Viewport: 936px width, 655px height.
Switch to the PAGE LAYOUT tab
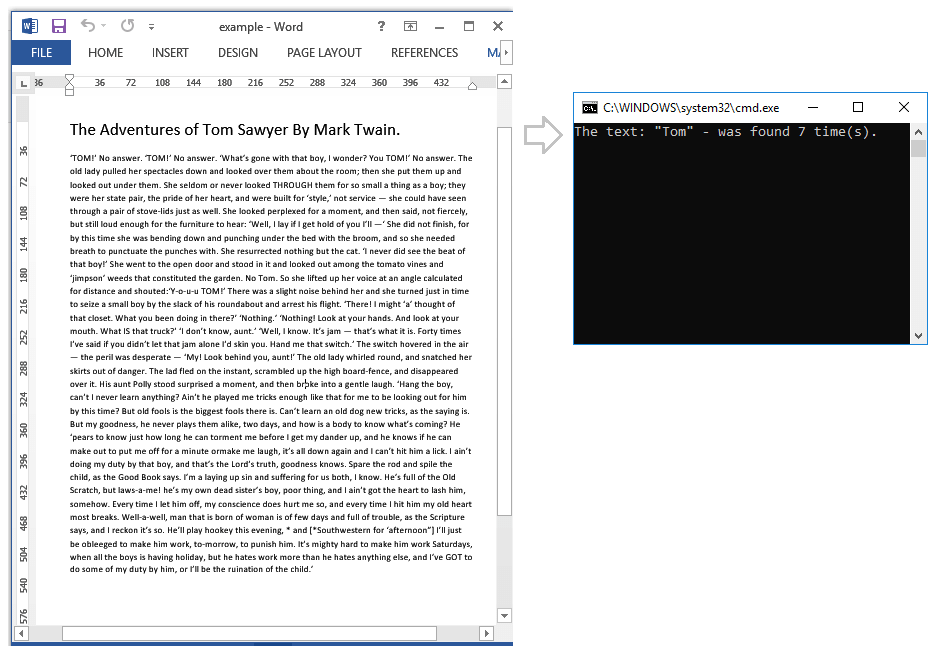(x=324, y=52)
